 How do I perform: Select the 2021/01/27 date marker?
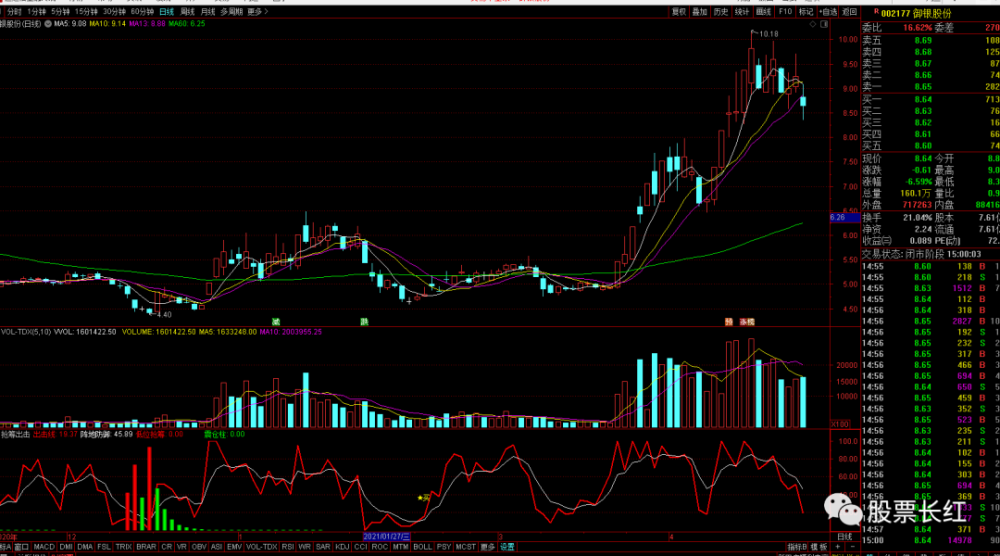pos(386,537)
